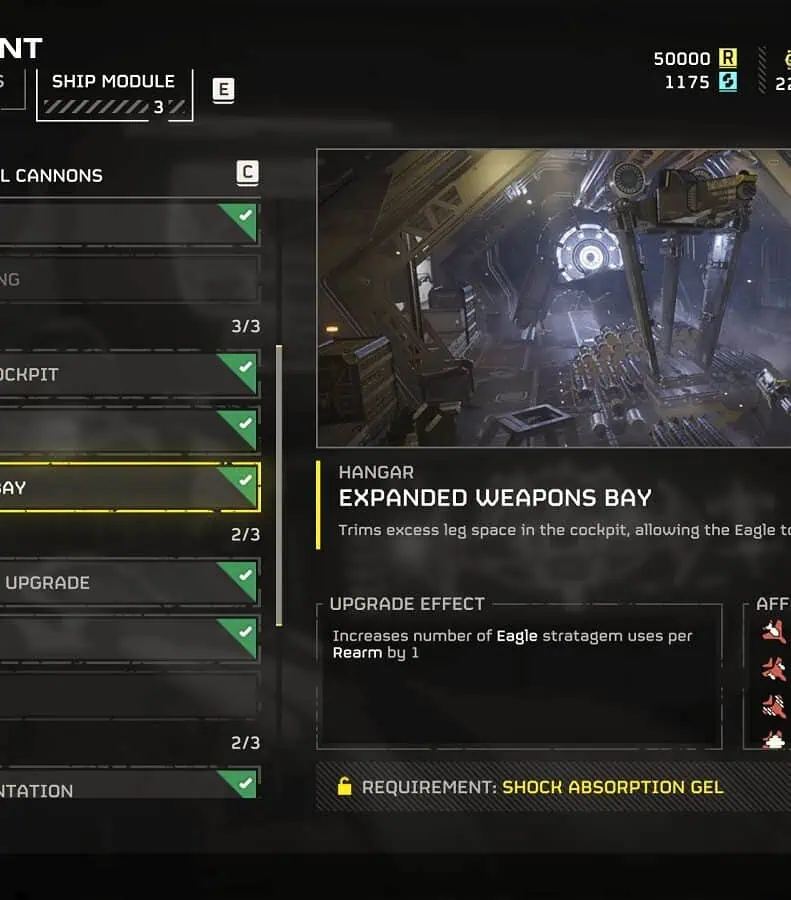Select the Eagle icon with striped trail

(x=774, y=707)
